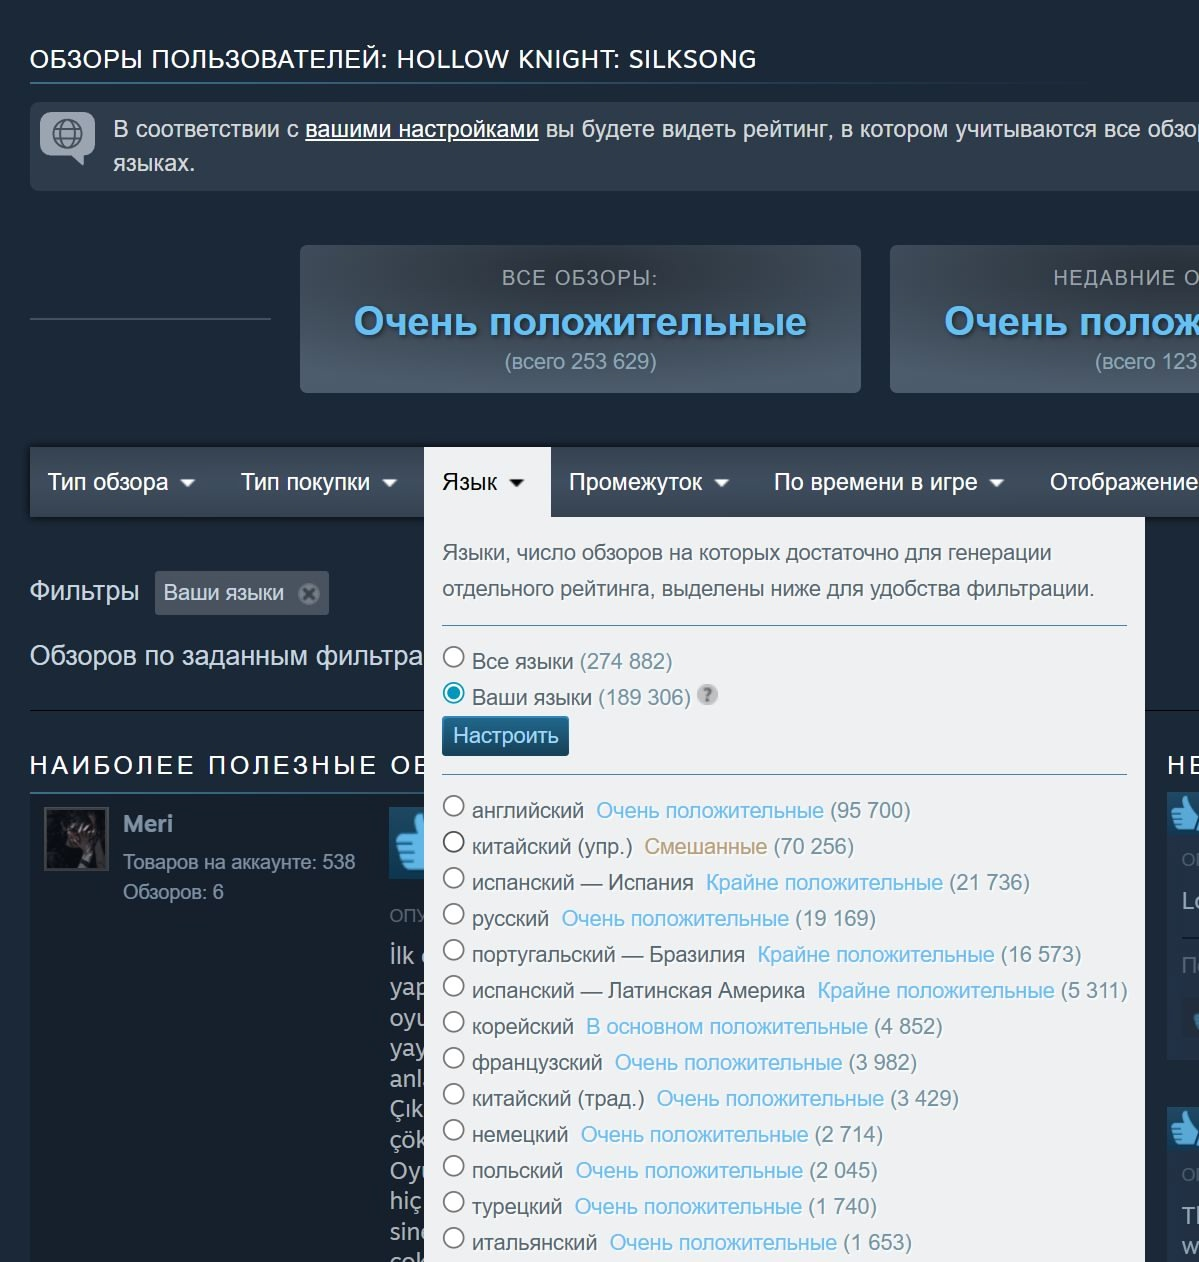Viewport: 1199px width, 1262px height.
Task: Open Meri's profile name link
Action: pos(148,824)
